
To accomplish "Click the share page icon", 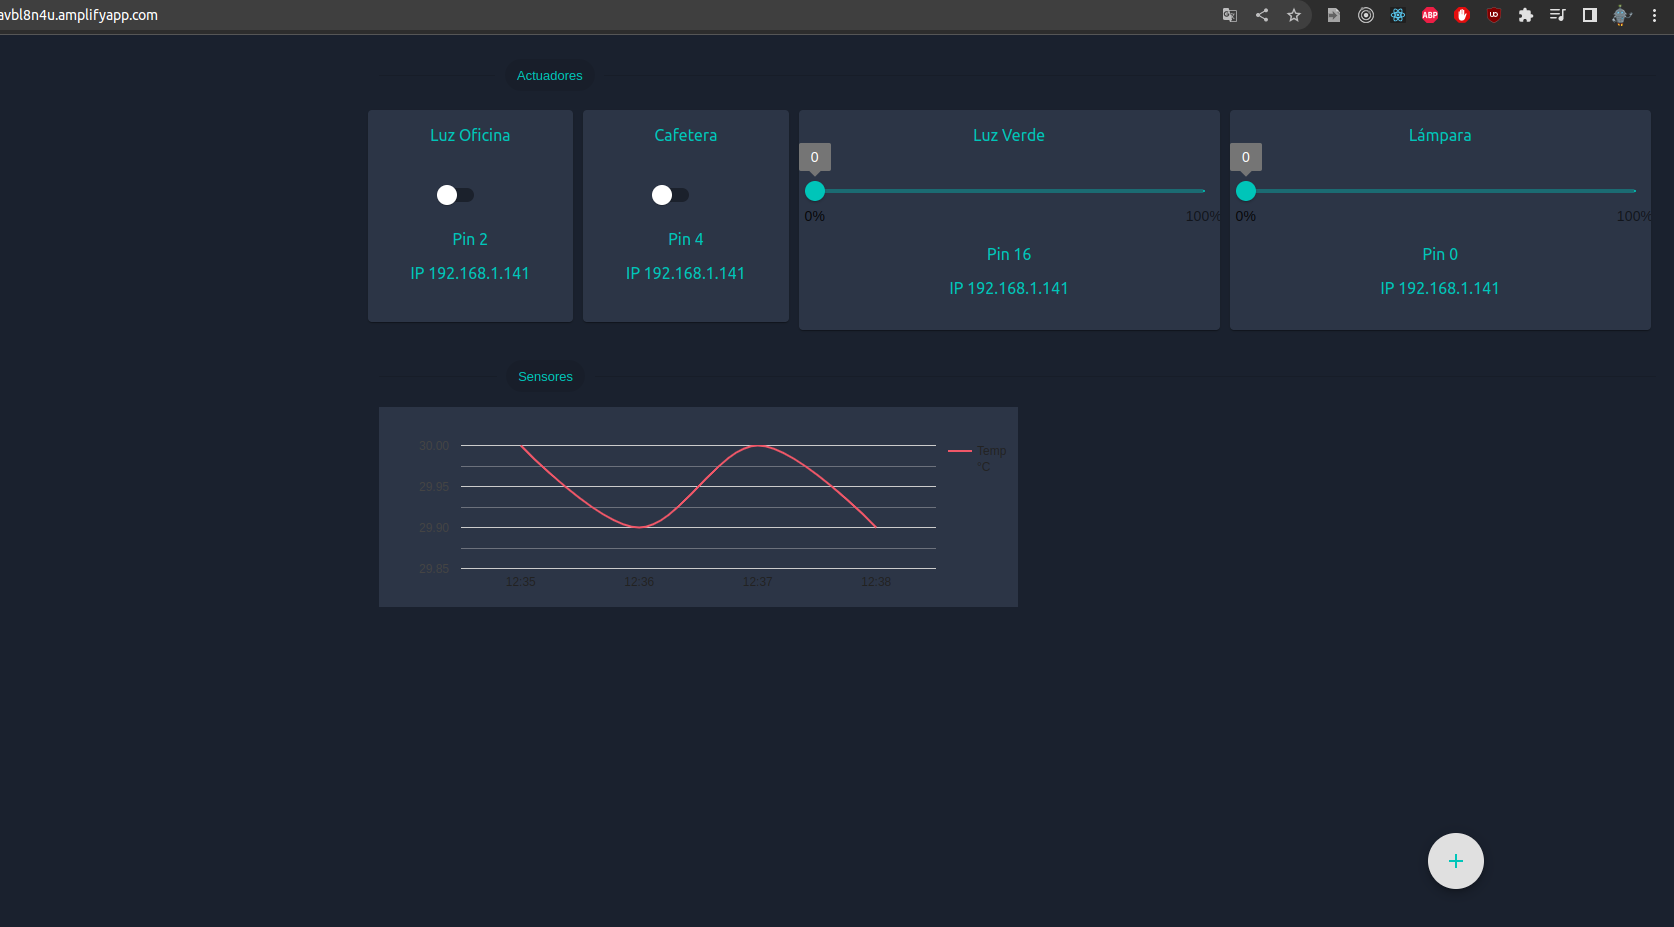I will click(x=1262, y=15).
